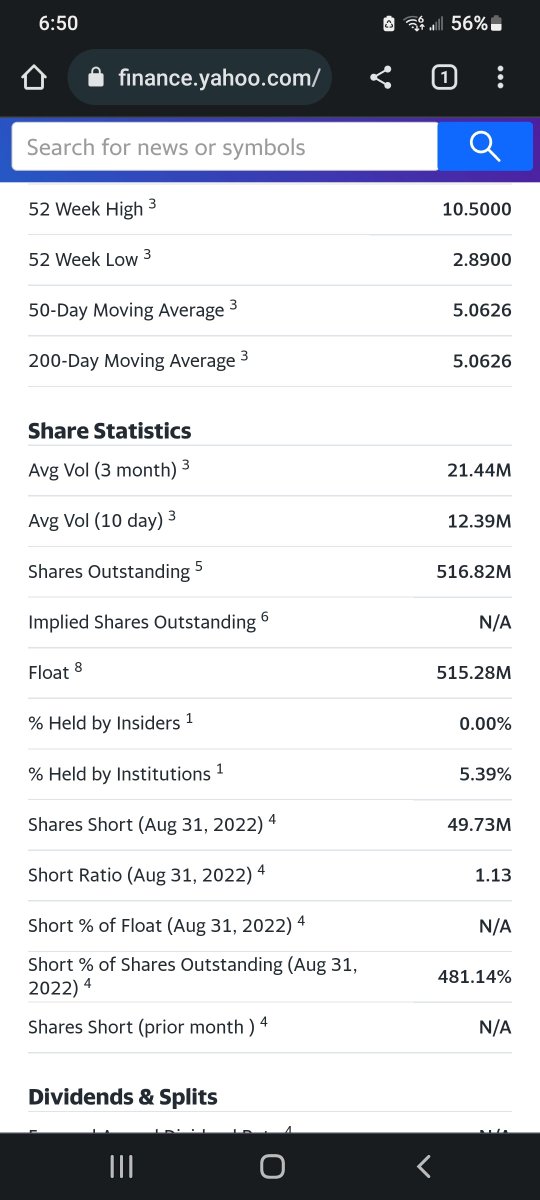Tap the lock icon in address bar

[97, 78]
